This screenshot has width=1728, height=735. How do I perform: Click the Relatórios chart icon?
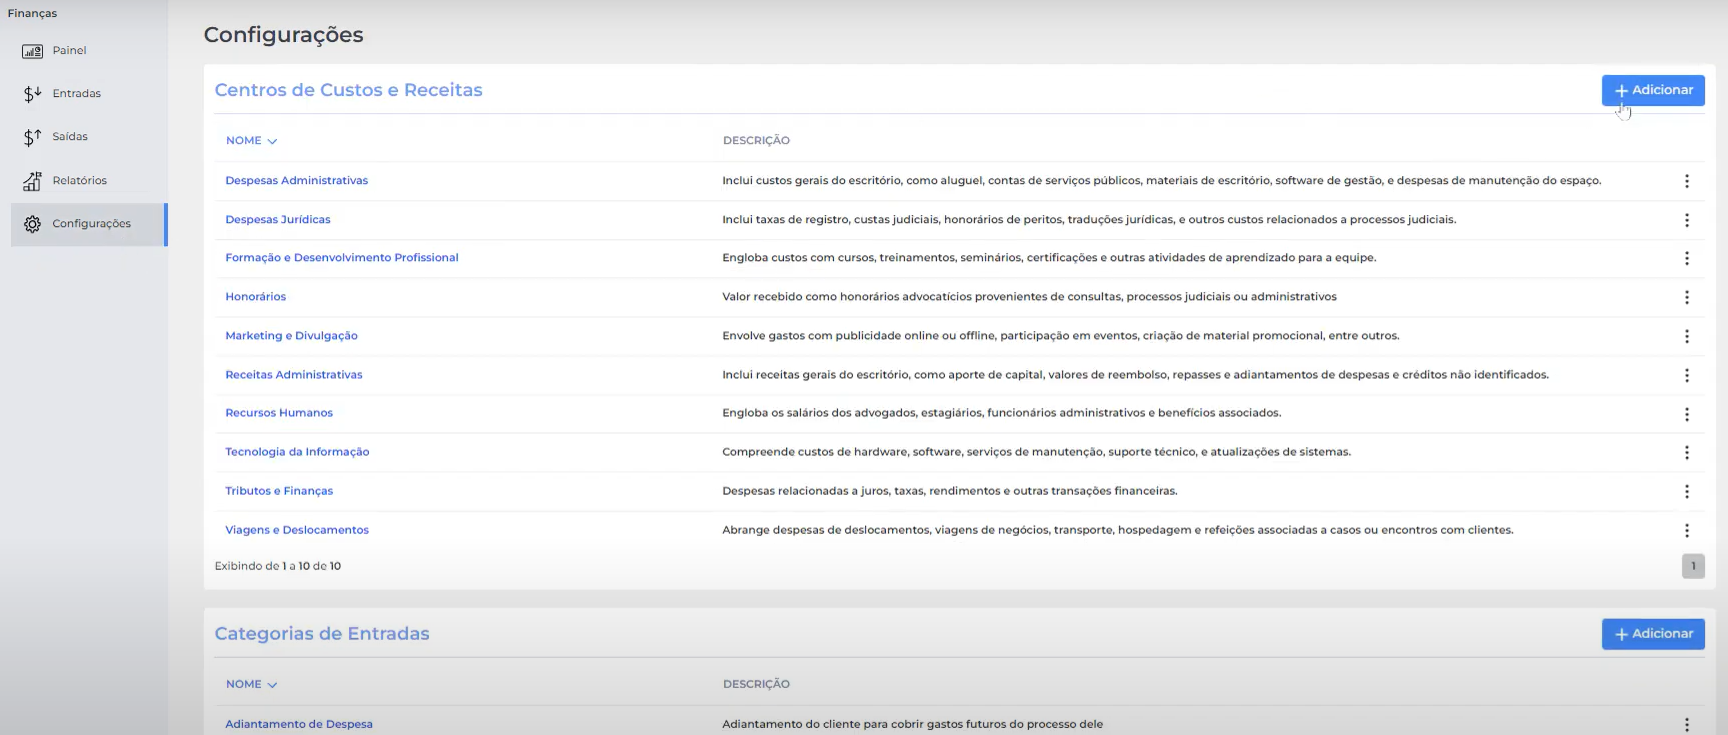[x=32, y=181]
